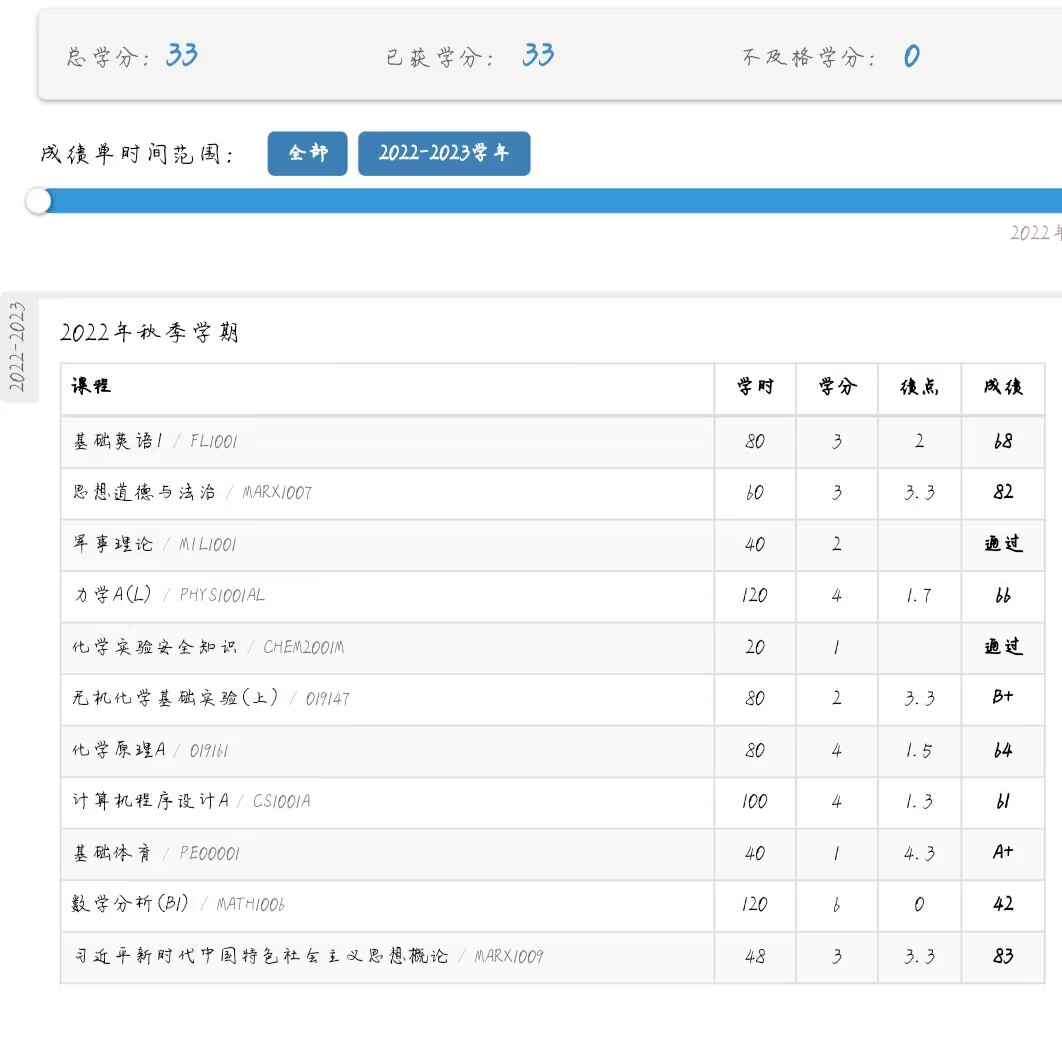
Task: Click the 019161 course code
Action: (209, 750)
